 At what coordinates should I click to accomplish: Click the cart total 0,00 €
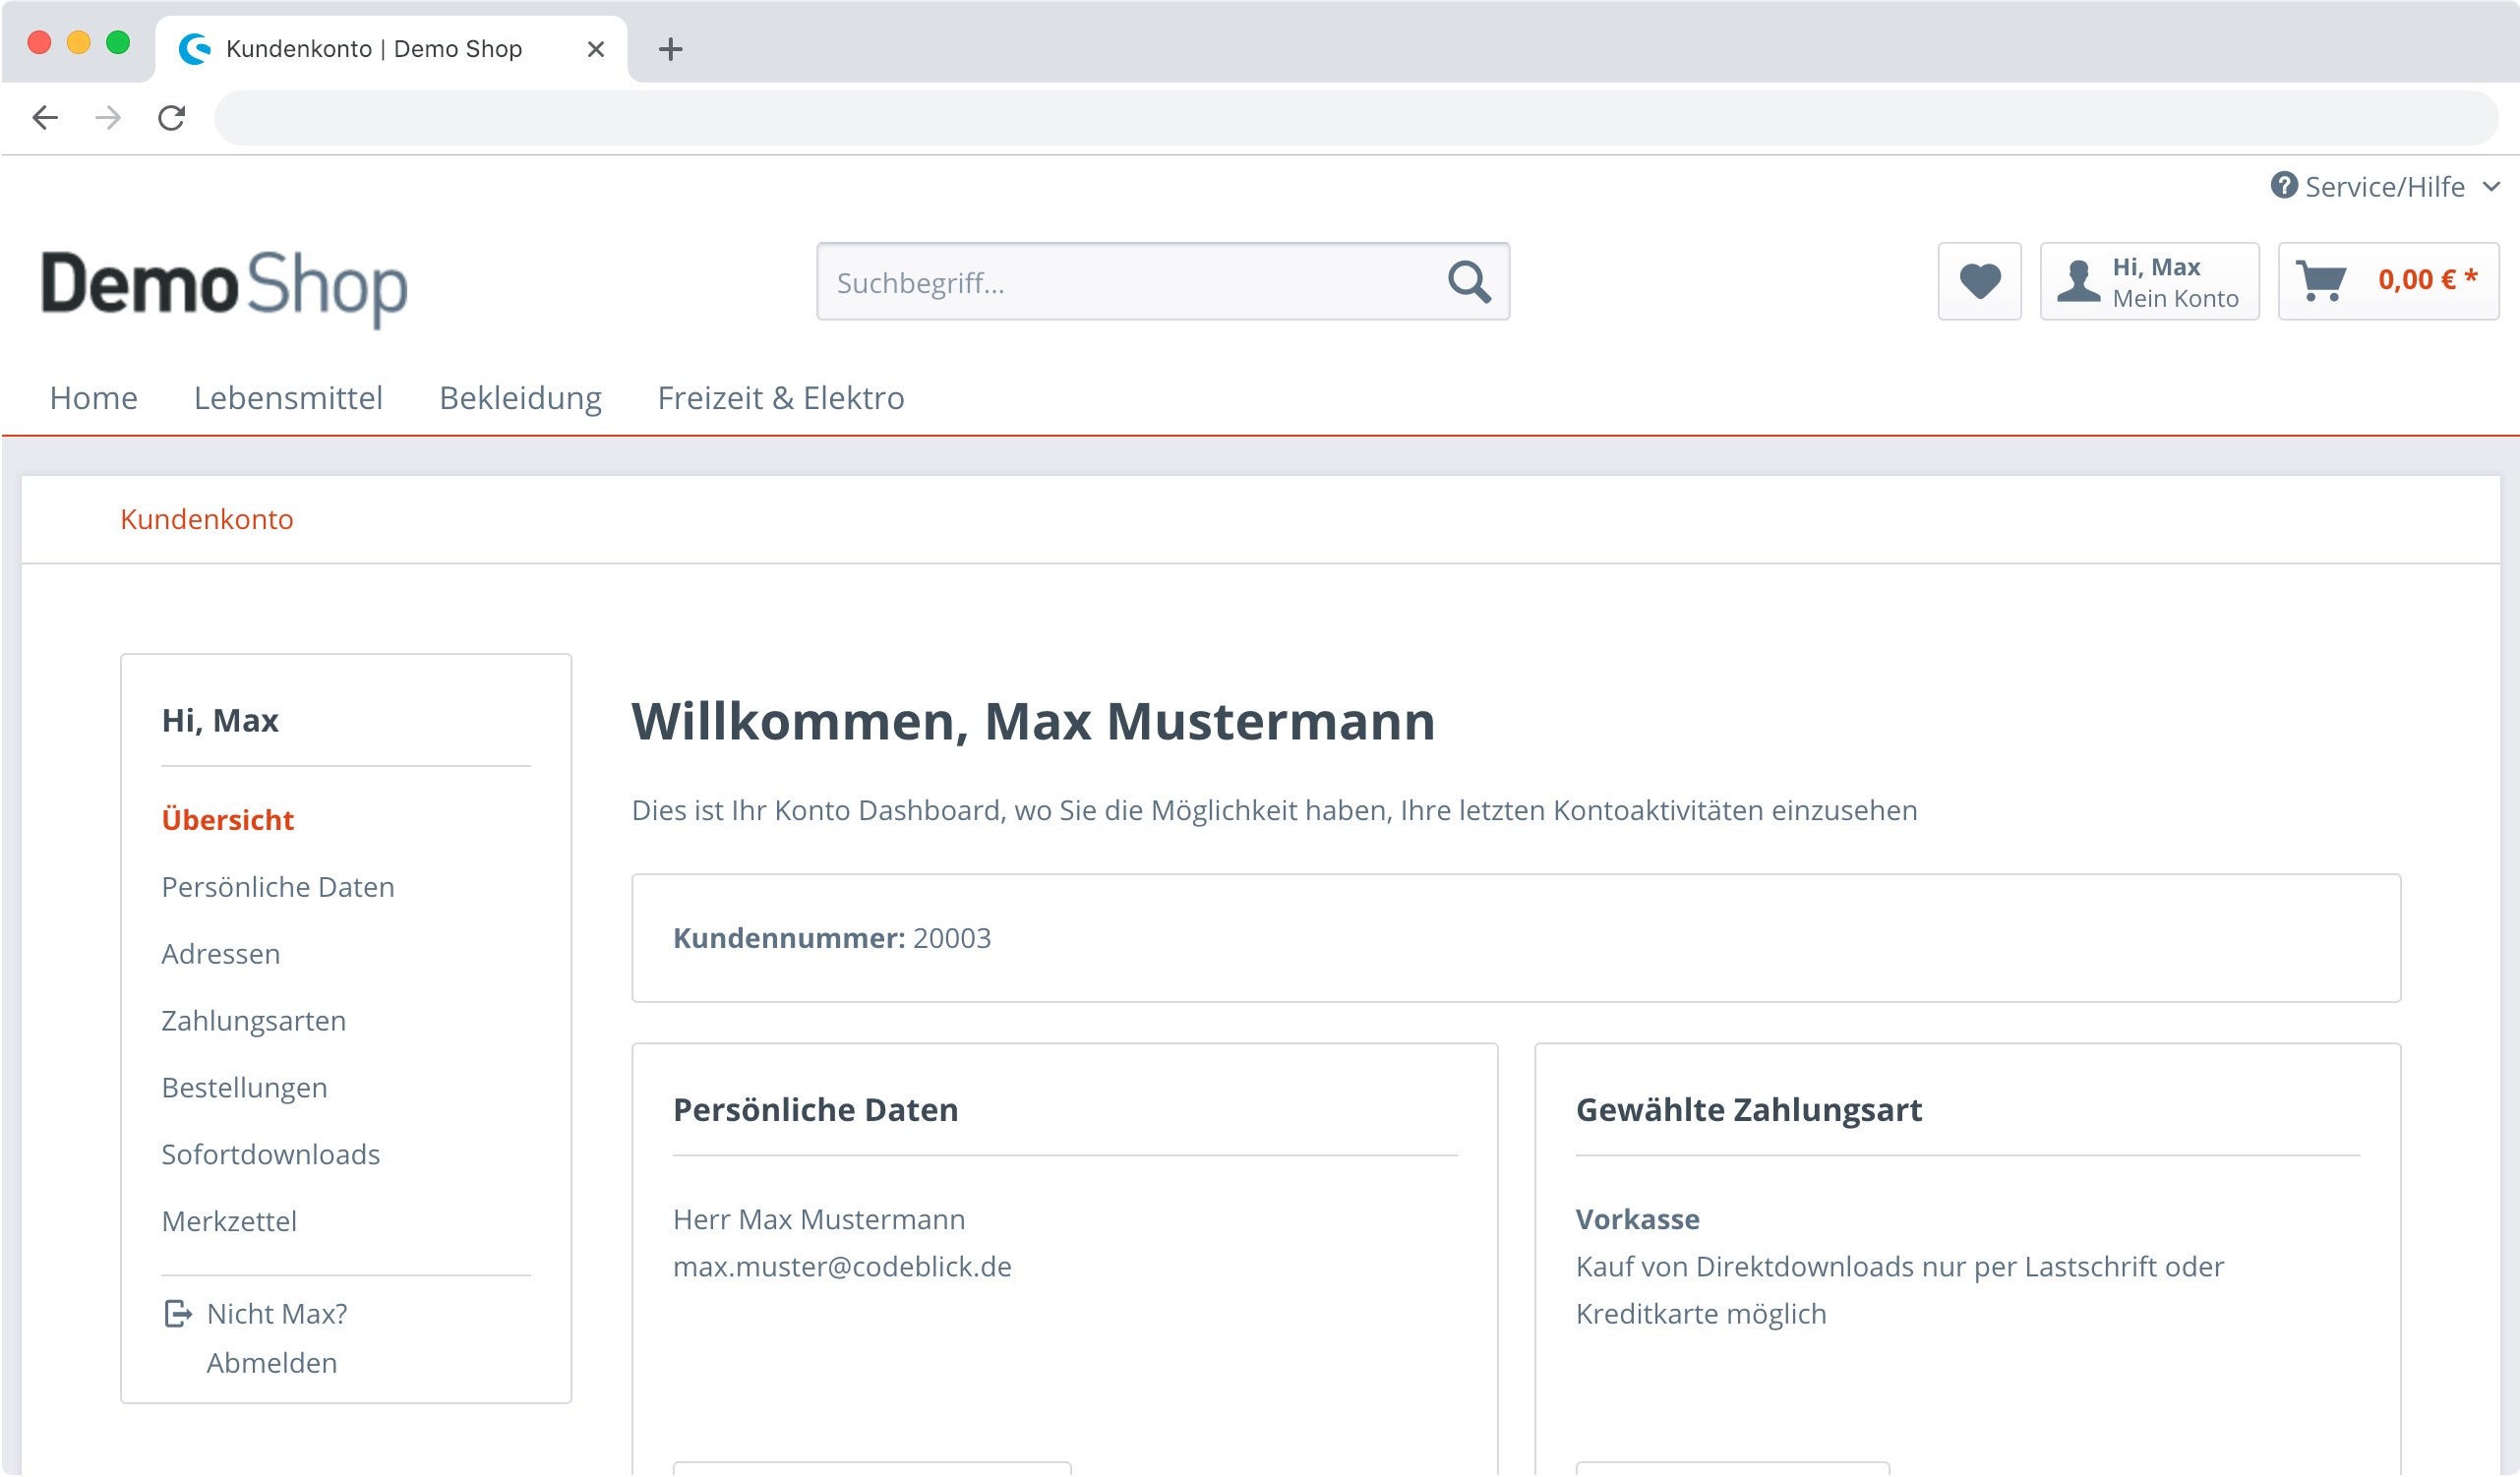coord(2427,280)
